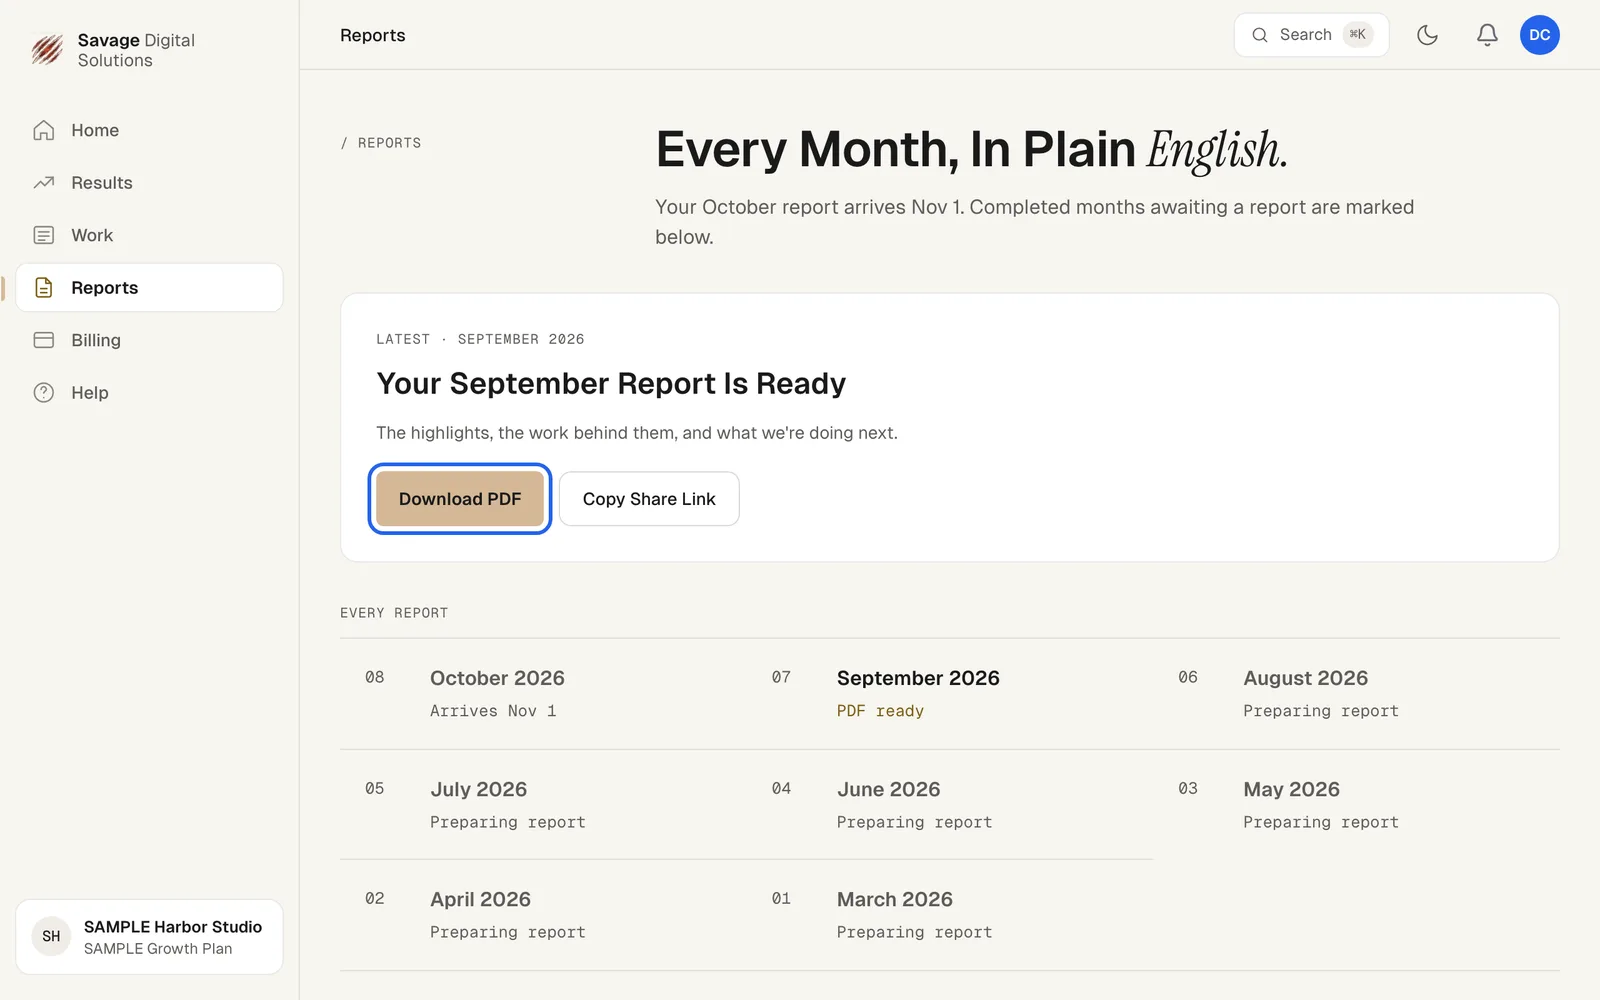Screen dimensions: 1600x1000
Task: Click the Home house icon in sidebar
Action: (44, 130)
